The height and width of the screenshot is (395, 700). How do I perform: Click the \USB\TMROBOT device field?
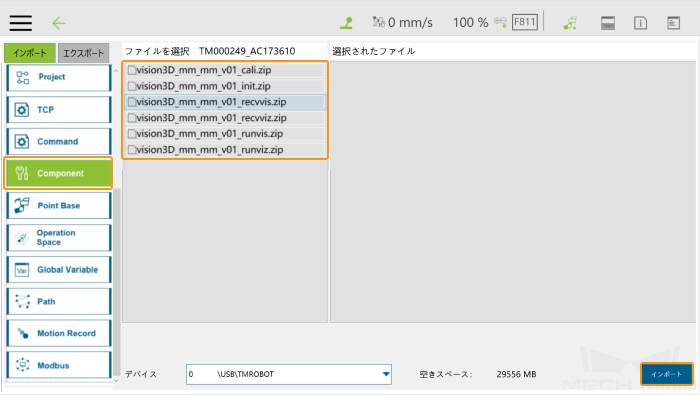click(289, 374)
